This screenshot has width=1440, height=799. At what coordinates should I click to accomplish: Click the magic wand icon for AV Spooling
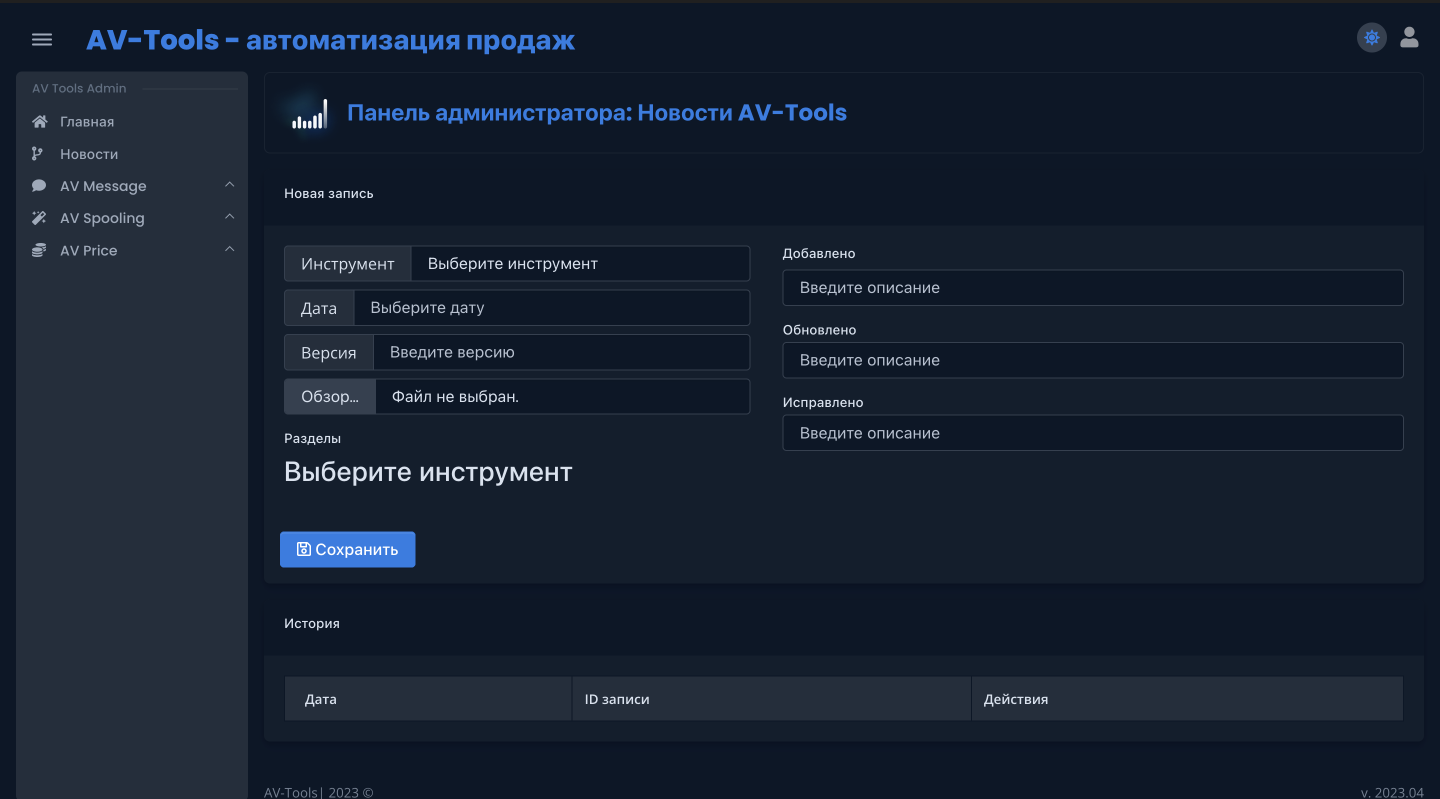coord(39,218)
